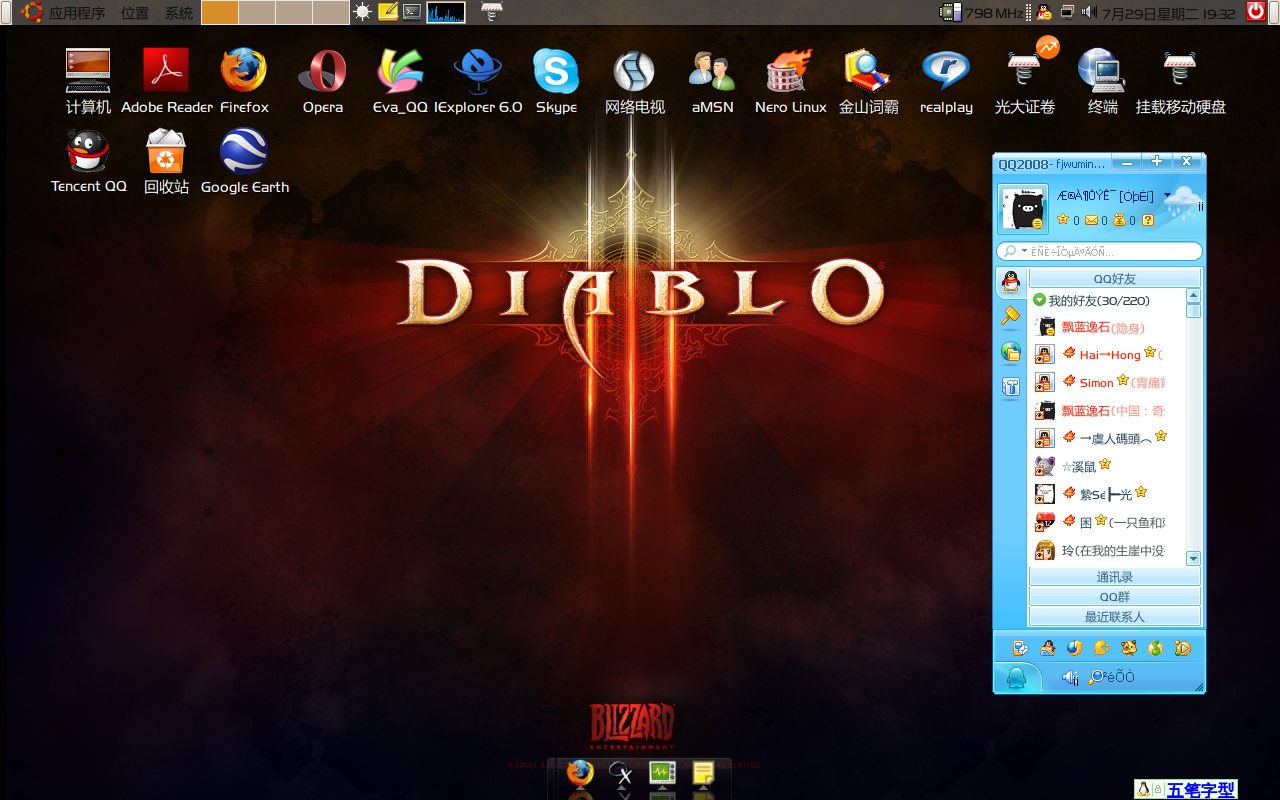Open the 计算机 desktop icon
Screen dimensions: 1280x800
(88, 82)
